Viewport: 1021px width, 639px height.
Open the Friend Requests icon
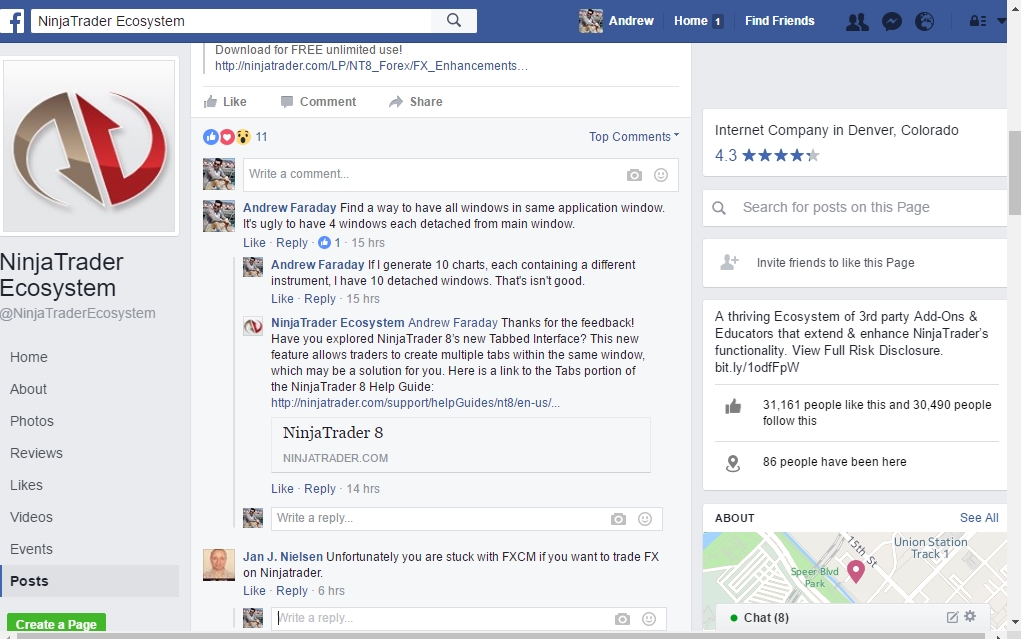pos(857,21)
